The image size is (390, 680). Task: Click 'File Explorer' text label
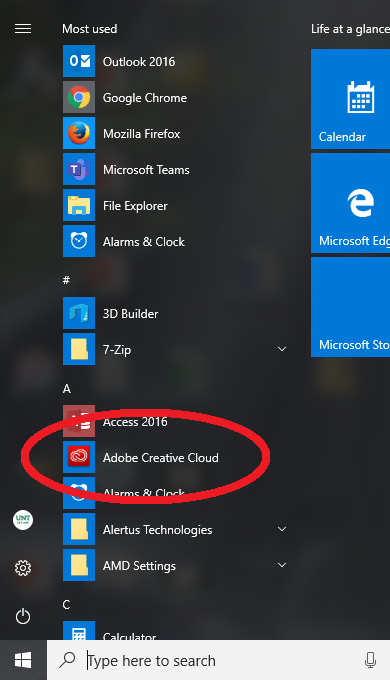click(135, 206)
